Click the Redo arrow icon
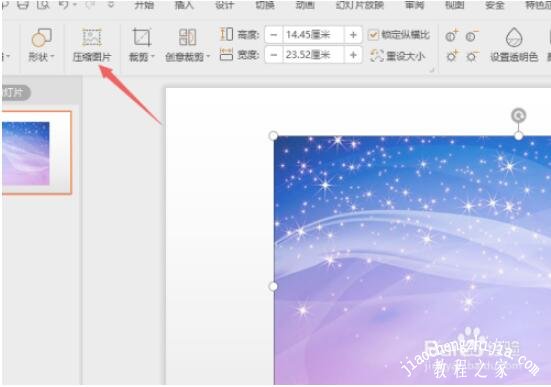This screenshot has width=551, height=387. coord(91,5)
